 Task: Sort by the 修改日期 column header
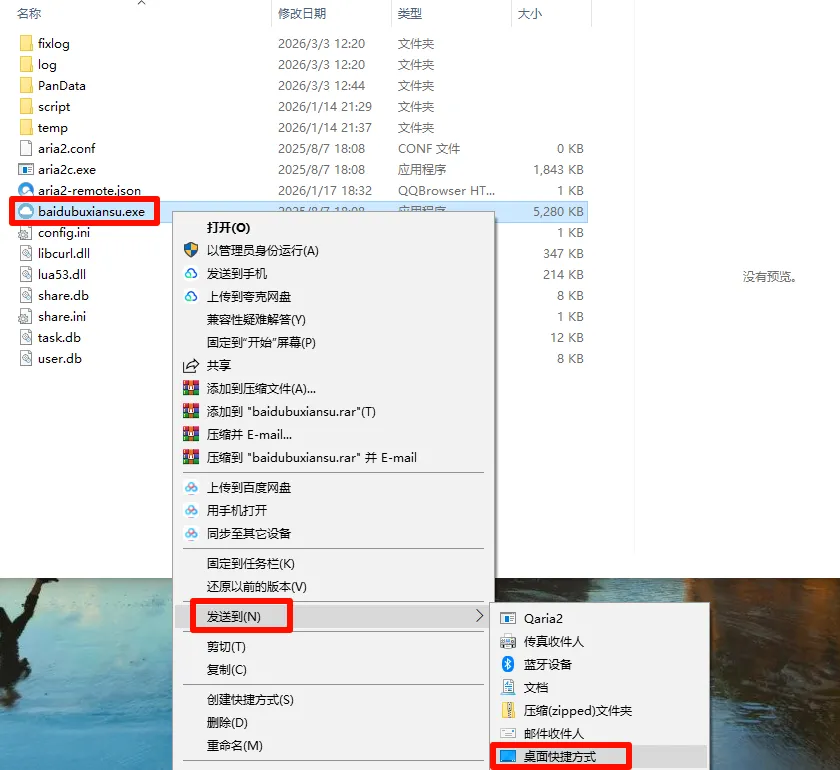302,13
